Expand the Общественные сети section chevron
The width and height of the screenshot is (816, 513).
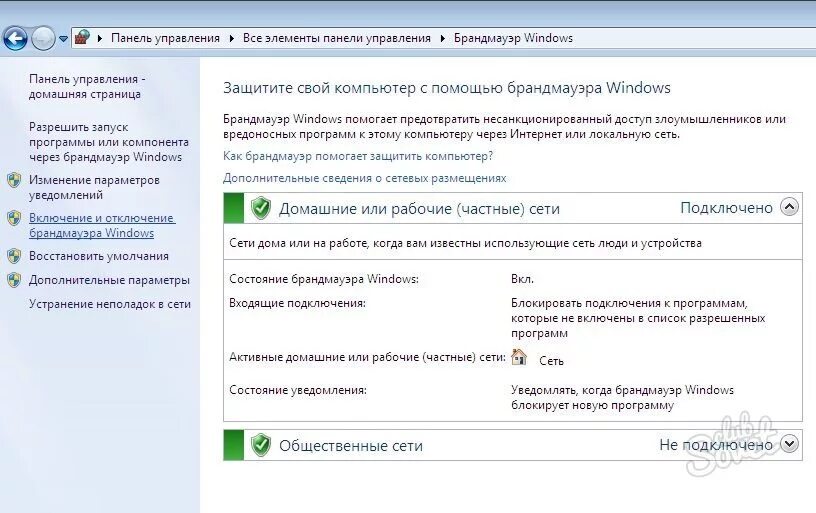tap(789, 444)
